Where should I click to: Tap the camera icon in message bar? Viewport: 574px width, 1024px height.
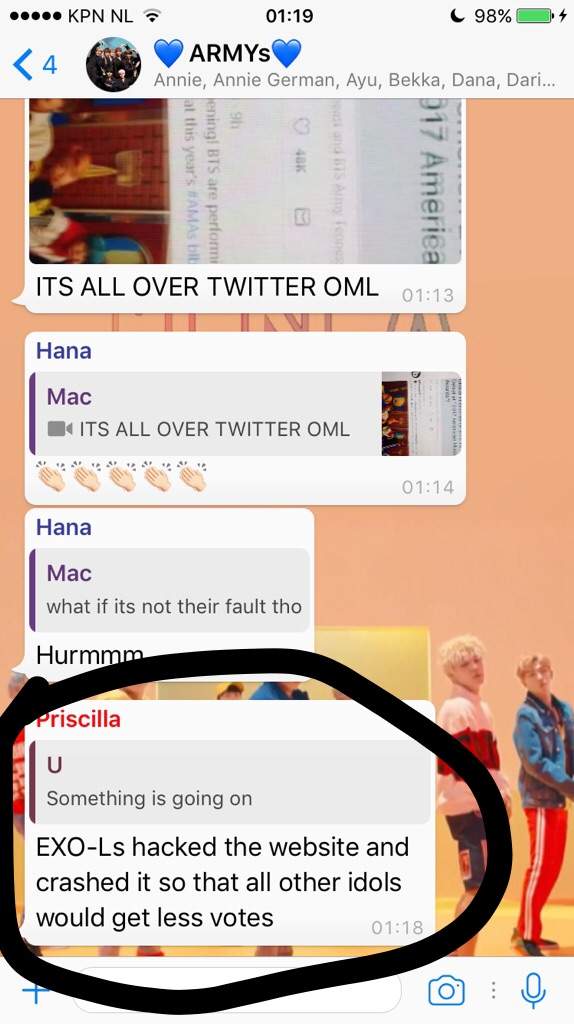[x=446, y=991]
